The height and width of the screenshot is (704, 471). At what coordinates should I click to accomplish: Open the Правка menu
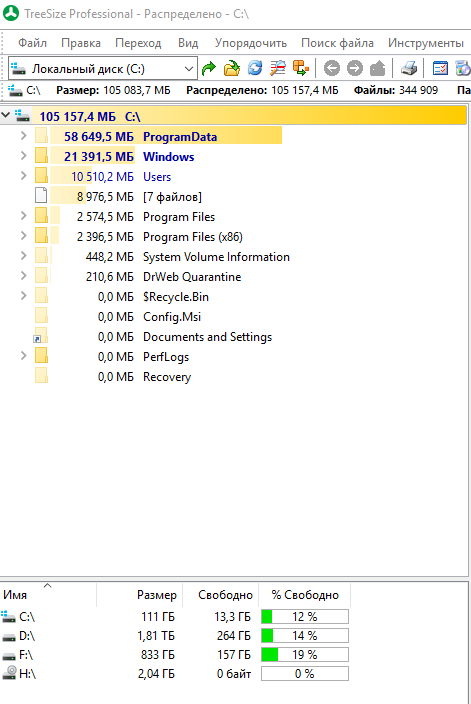point(81,43)
